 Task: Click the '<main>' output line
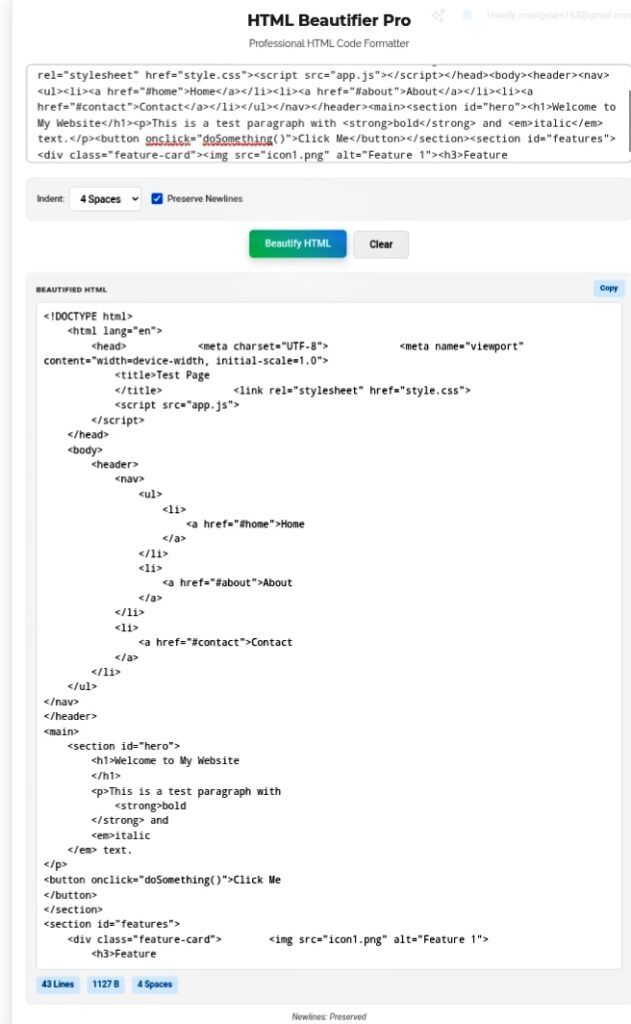tap(61, 731)
